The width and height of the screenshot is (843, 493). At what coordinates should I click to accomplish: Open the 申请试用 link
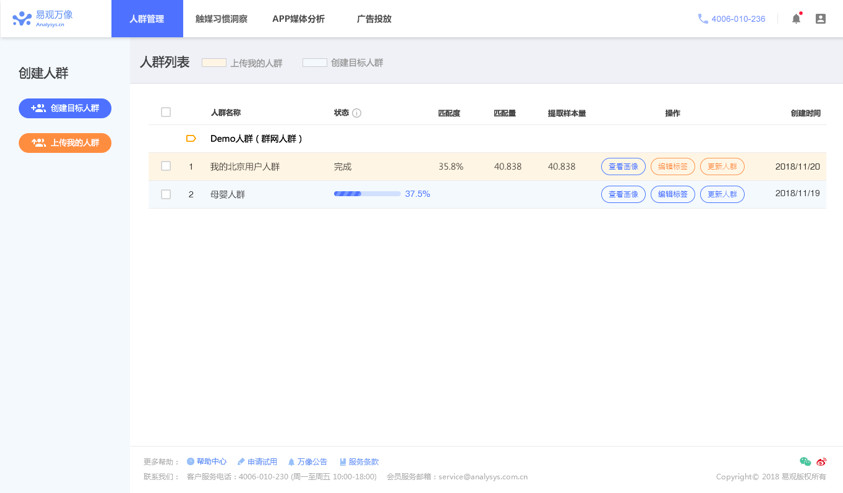[262, 461]
